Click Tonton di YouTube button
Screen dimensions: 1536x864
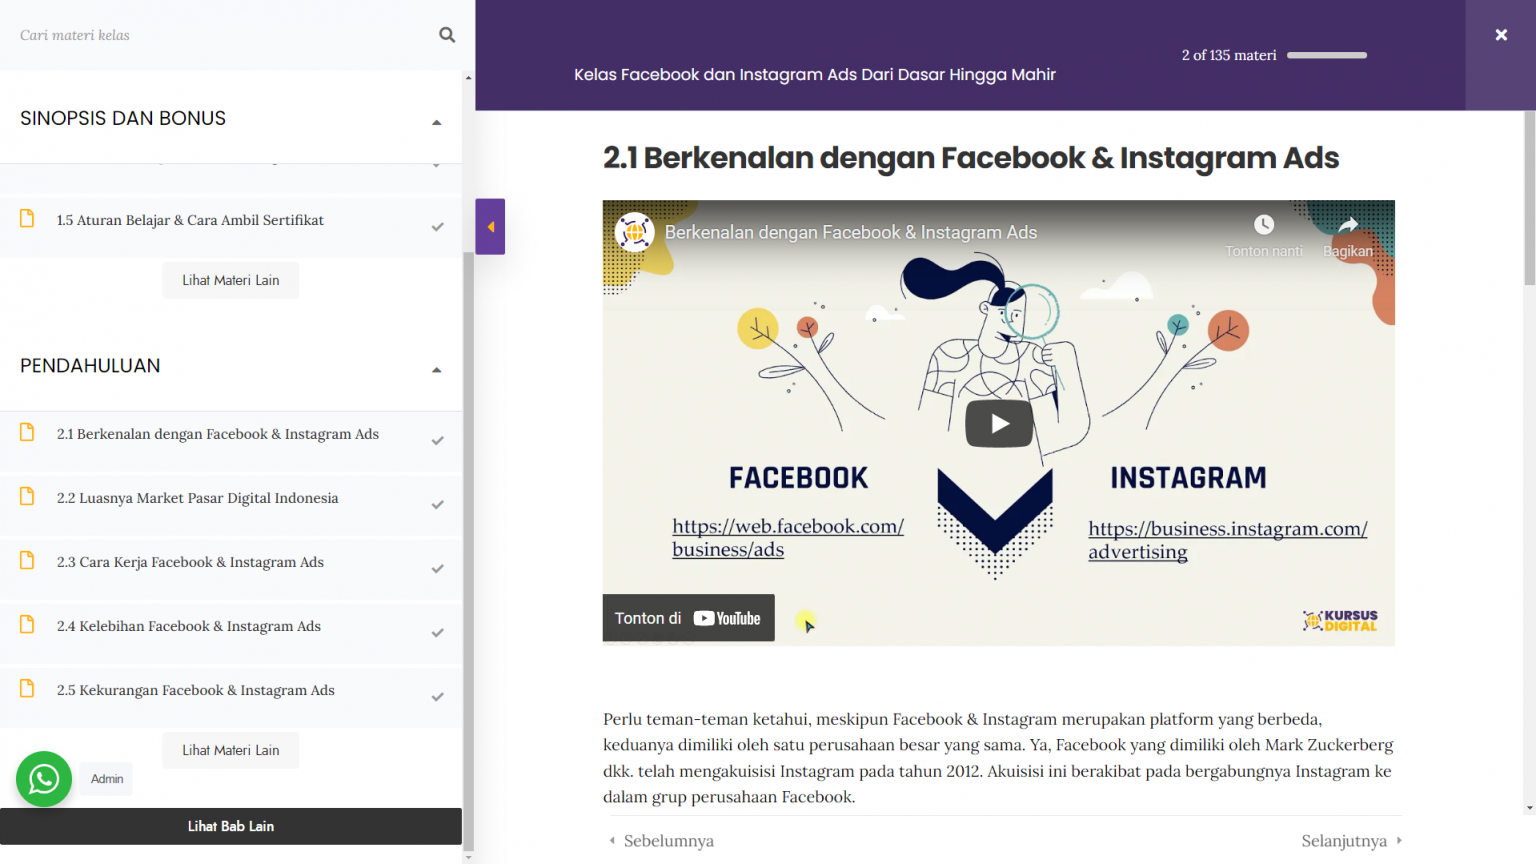(688, 618)
